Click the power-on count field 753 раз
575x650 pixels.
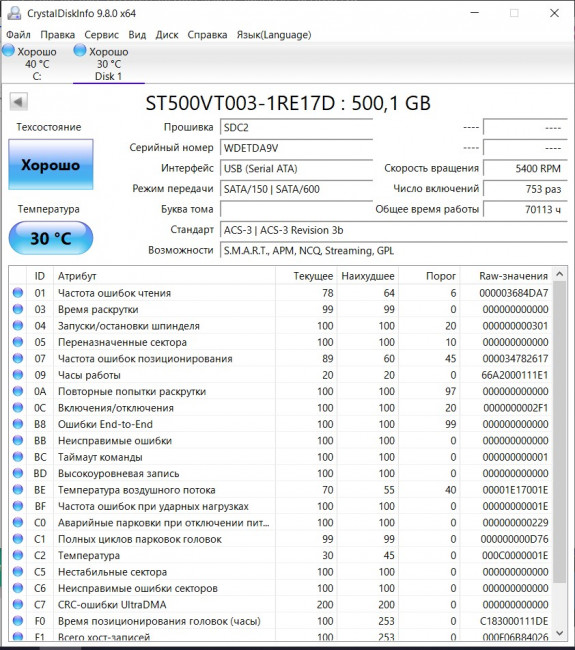525,189
